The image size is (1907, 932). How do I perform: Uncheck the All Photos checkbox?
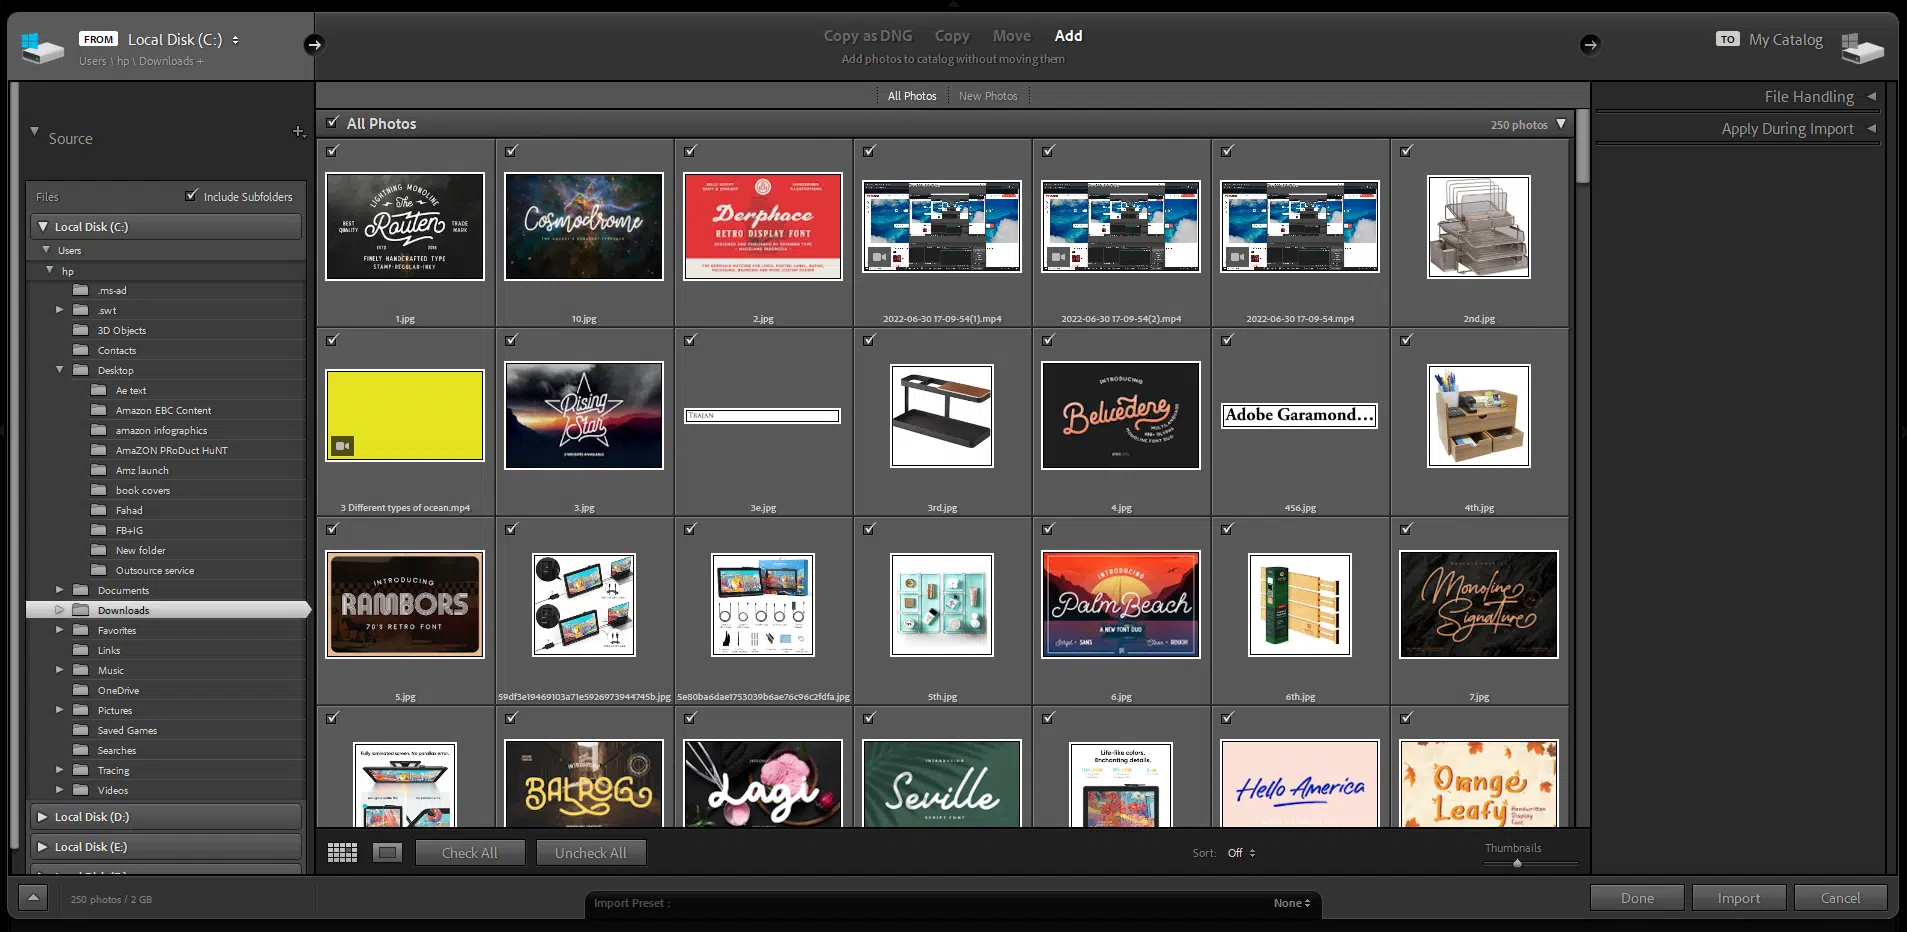[x=333, y=122]
